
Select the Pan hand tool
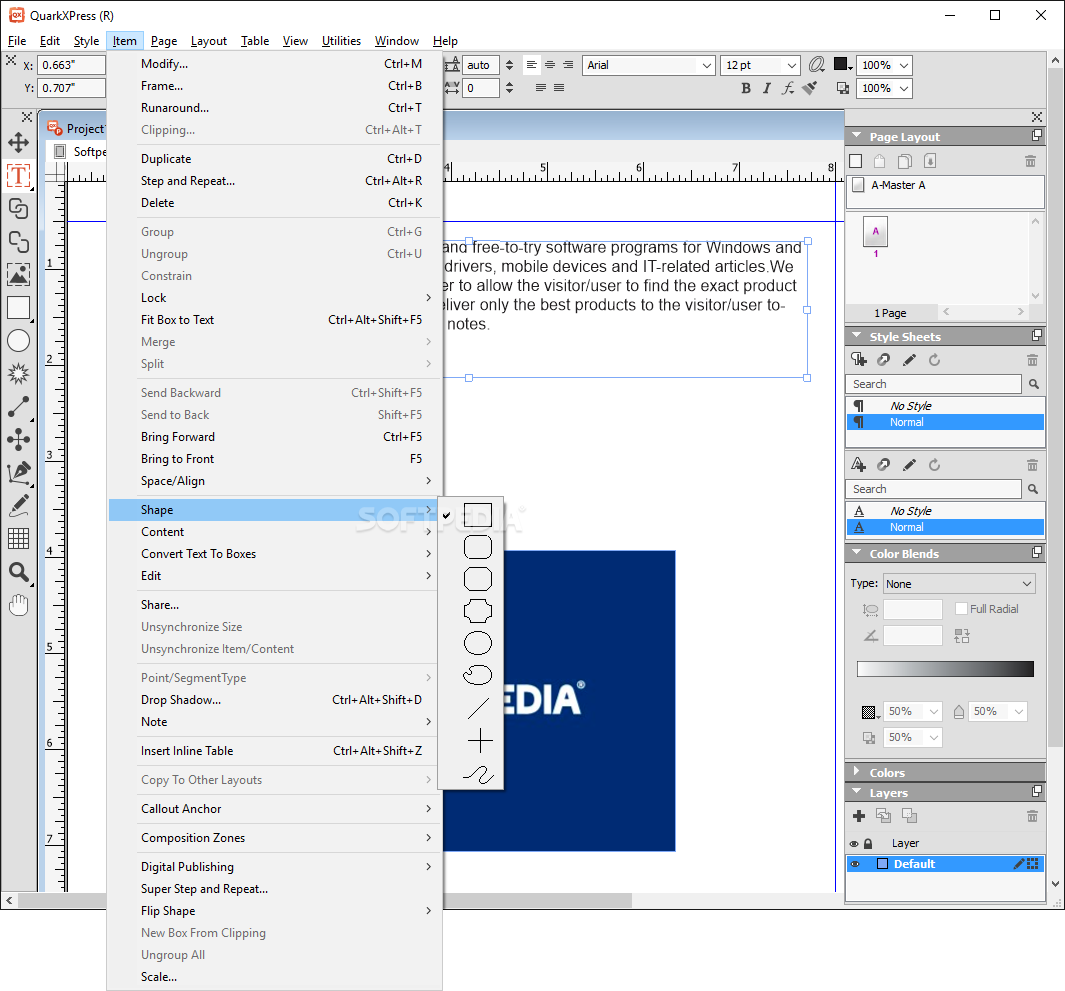[x=18, y=605]
